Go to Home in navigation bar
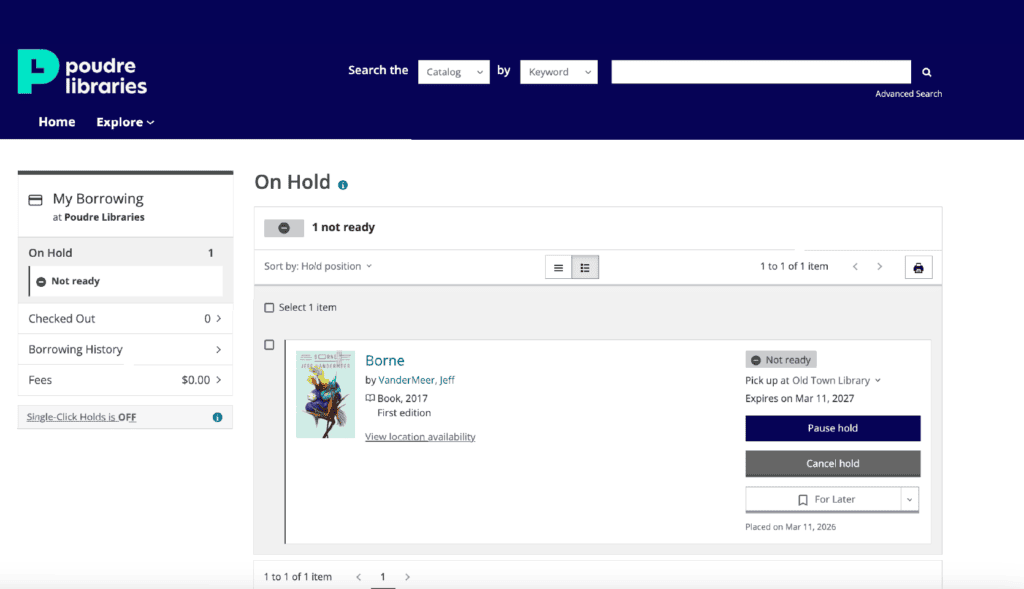This screenshot has width=1024, height=589. 57,122
